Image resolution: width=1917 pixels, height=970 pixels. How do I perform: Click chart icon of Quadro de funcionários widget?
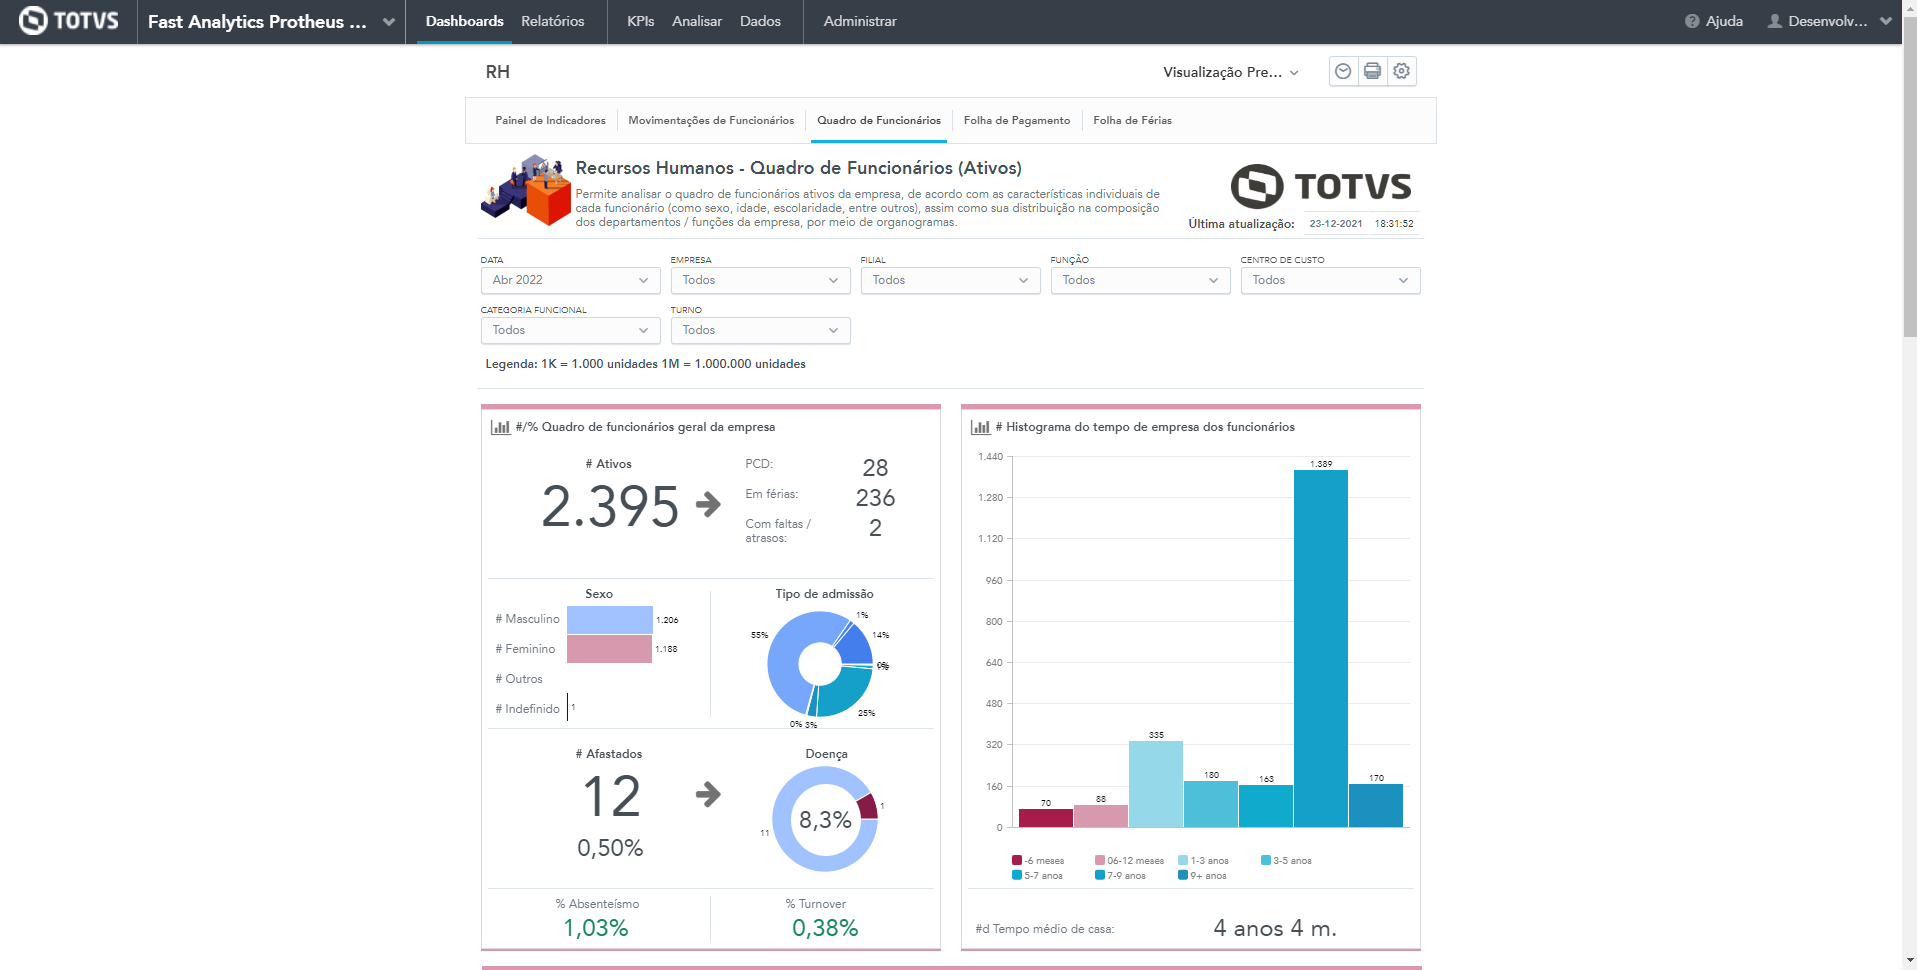click(x=500, y=427)
